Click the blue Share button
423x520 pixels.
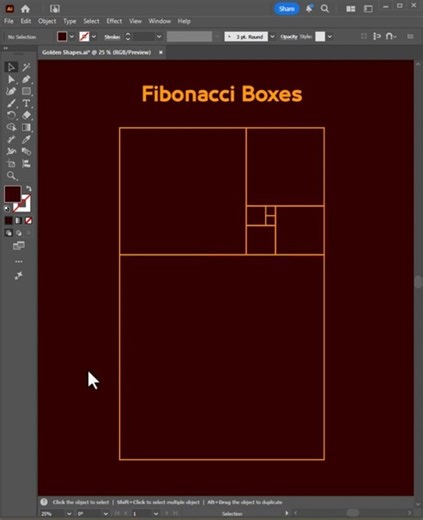coord(286,9)
